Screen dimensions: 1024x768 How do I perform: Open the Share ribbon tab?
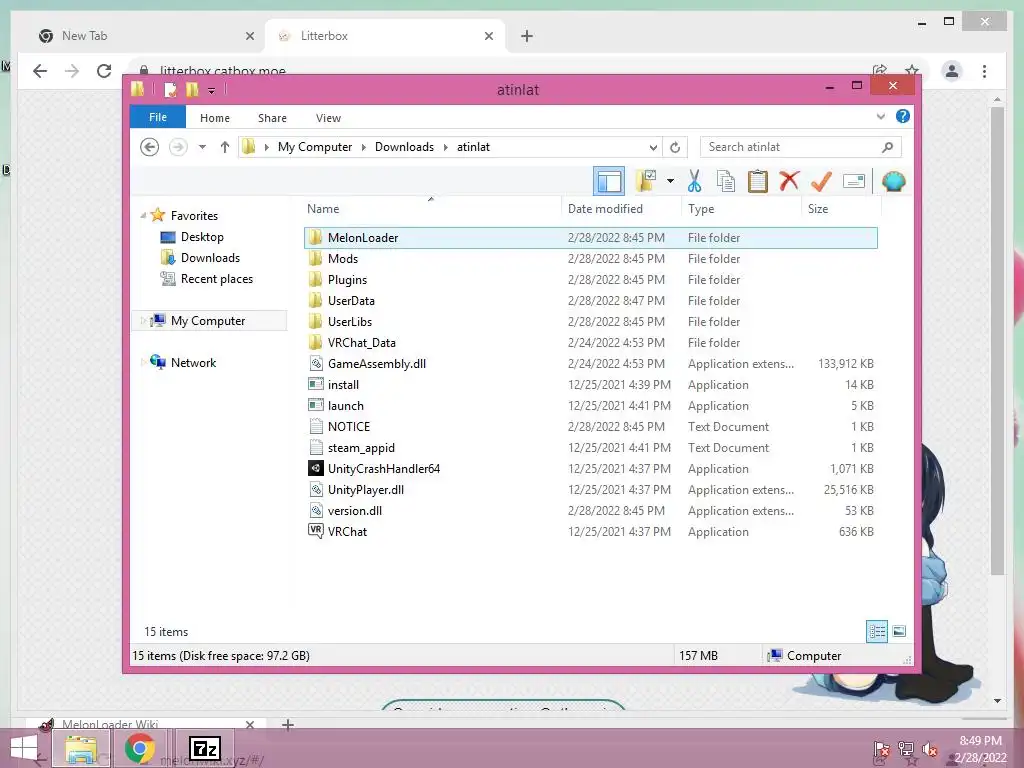coord(272,118)
